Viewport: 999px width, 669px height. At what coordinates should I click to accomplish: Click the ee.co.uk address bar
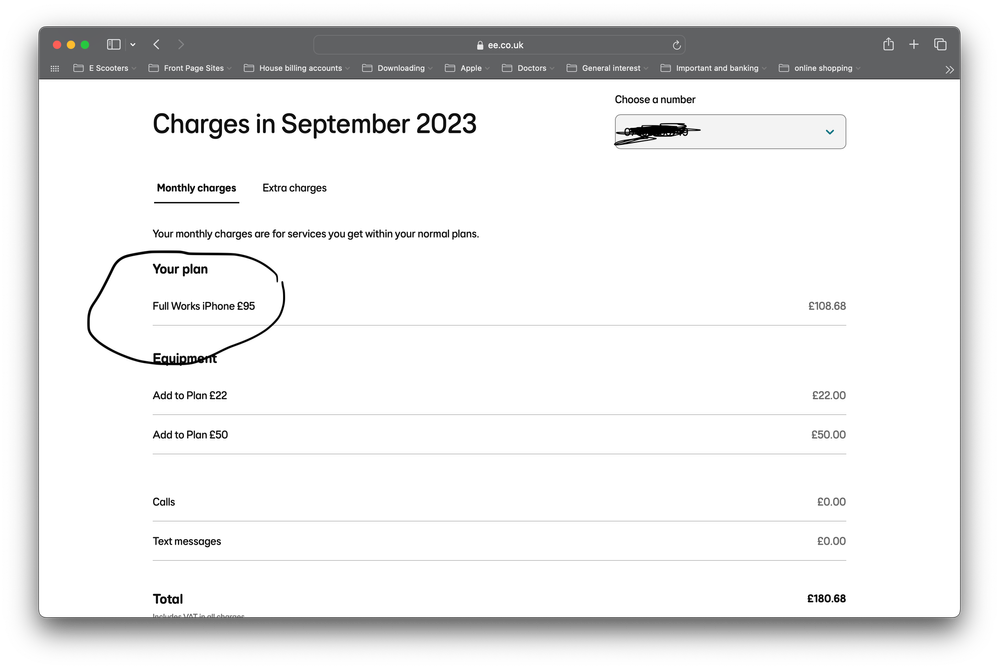499,45
